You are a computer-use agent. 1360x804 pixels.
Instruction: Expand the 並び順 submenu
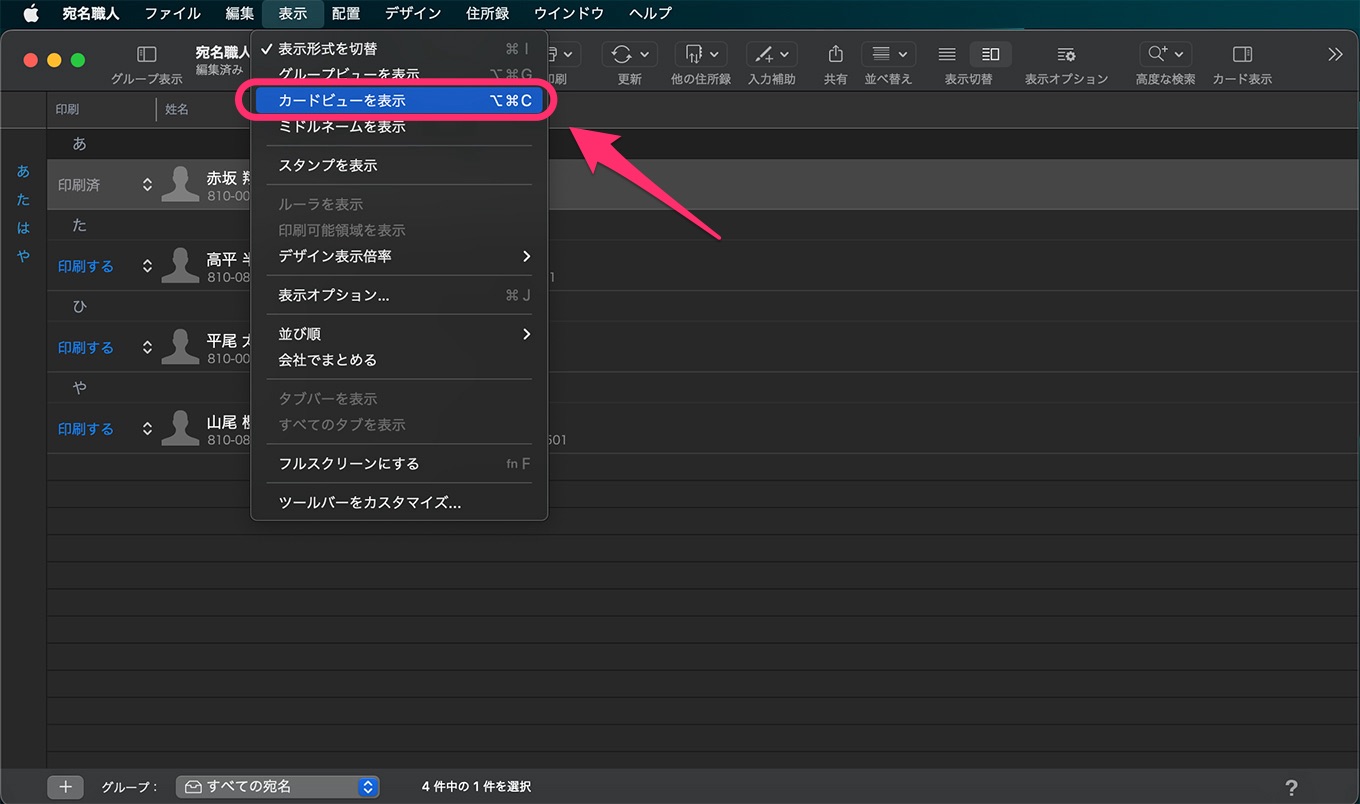[399, 334]
